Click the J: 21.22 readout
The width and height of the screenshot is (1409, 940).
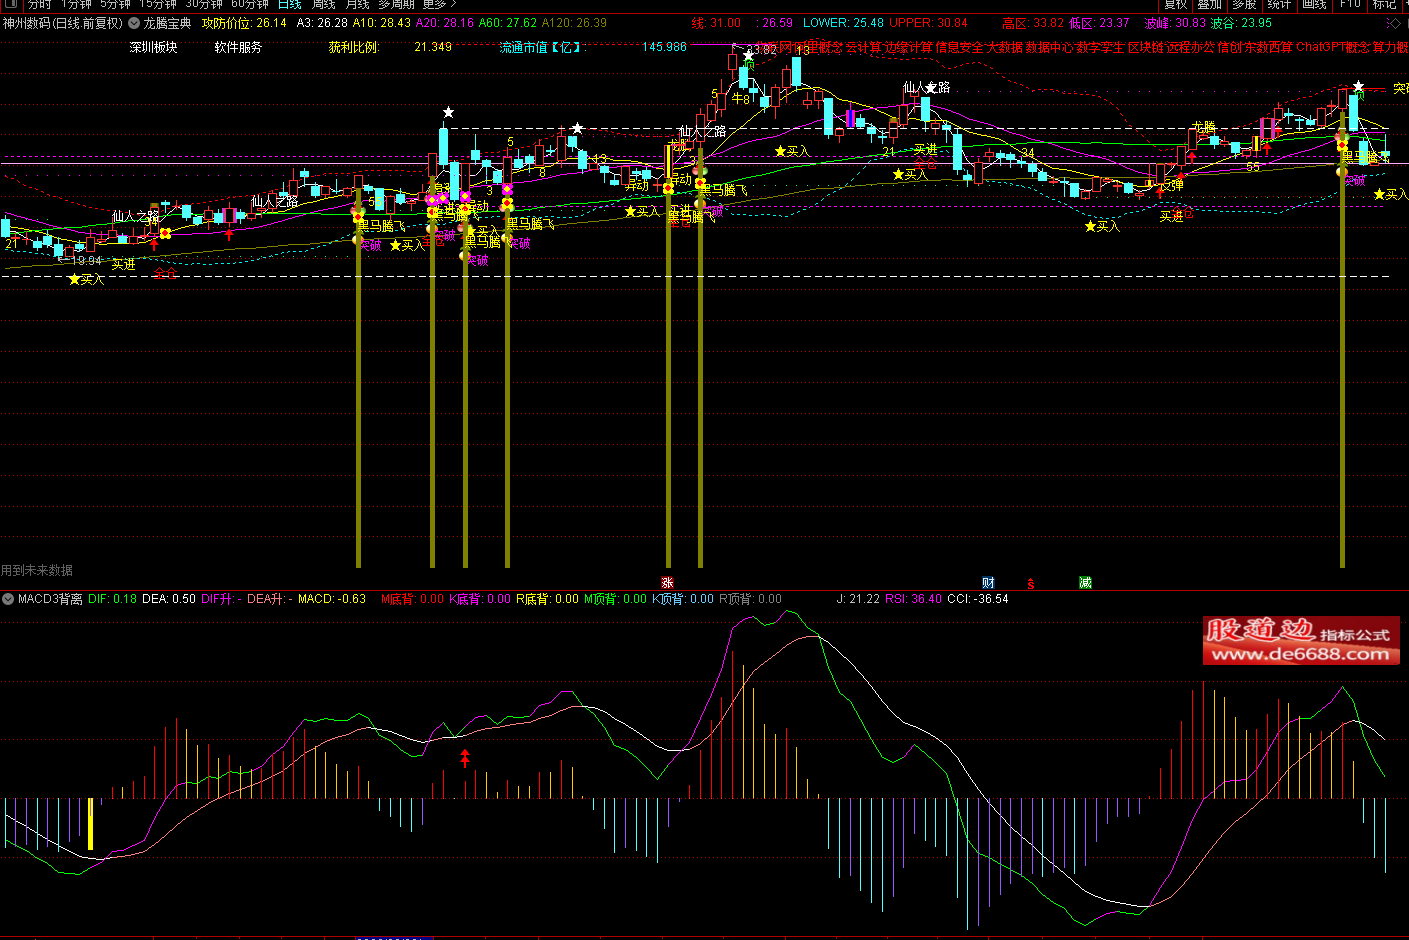click(858, 599)
